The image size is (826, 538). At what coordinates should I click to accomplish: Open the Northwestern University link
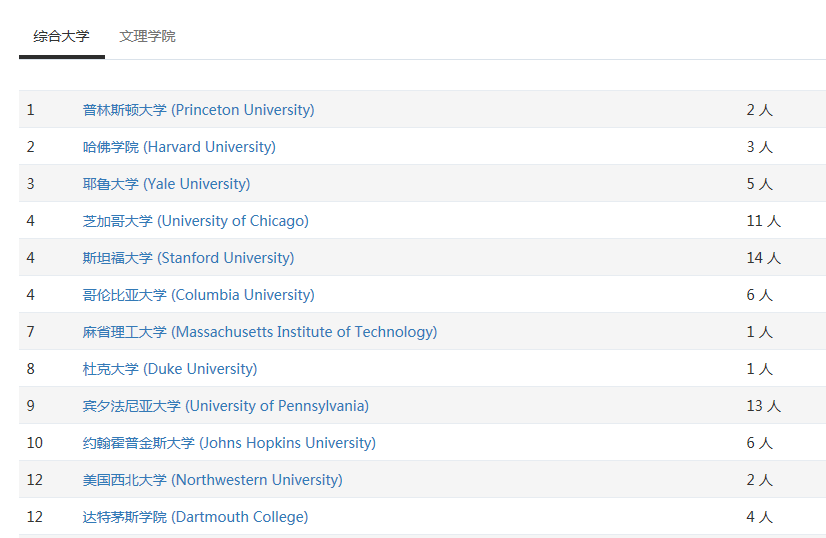212,480
